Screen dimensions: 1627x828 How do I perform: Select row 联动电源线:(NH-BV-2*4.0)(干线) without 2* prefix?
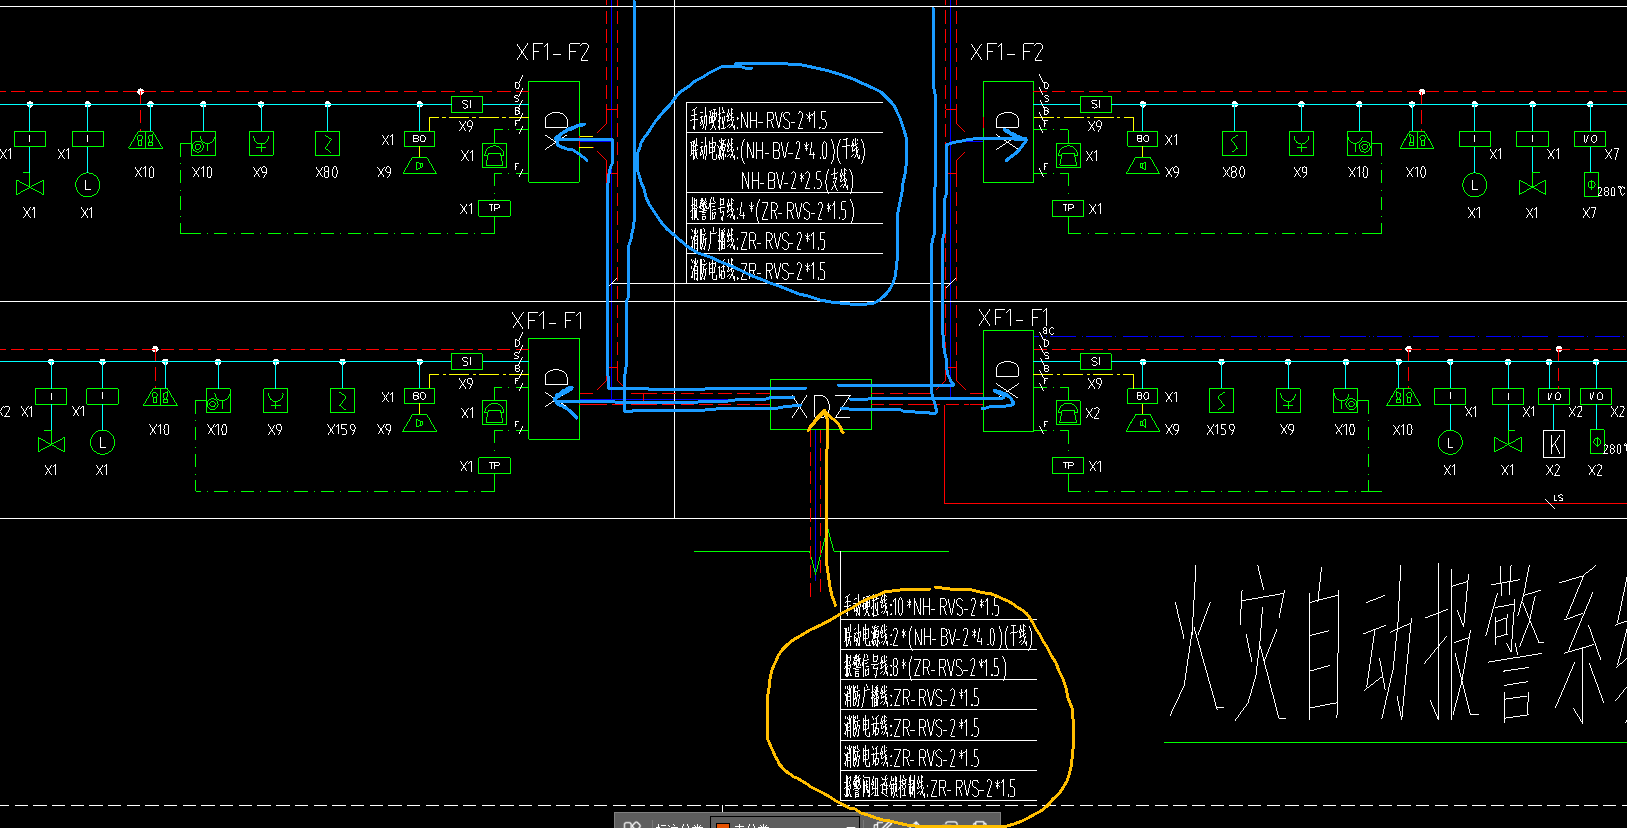(x=777, y=151)
